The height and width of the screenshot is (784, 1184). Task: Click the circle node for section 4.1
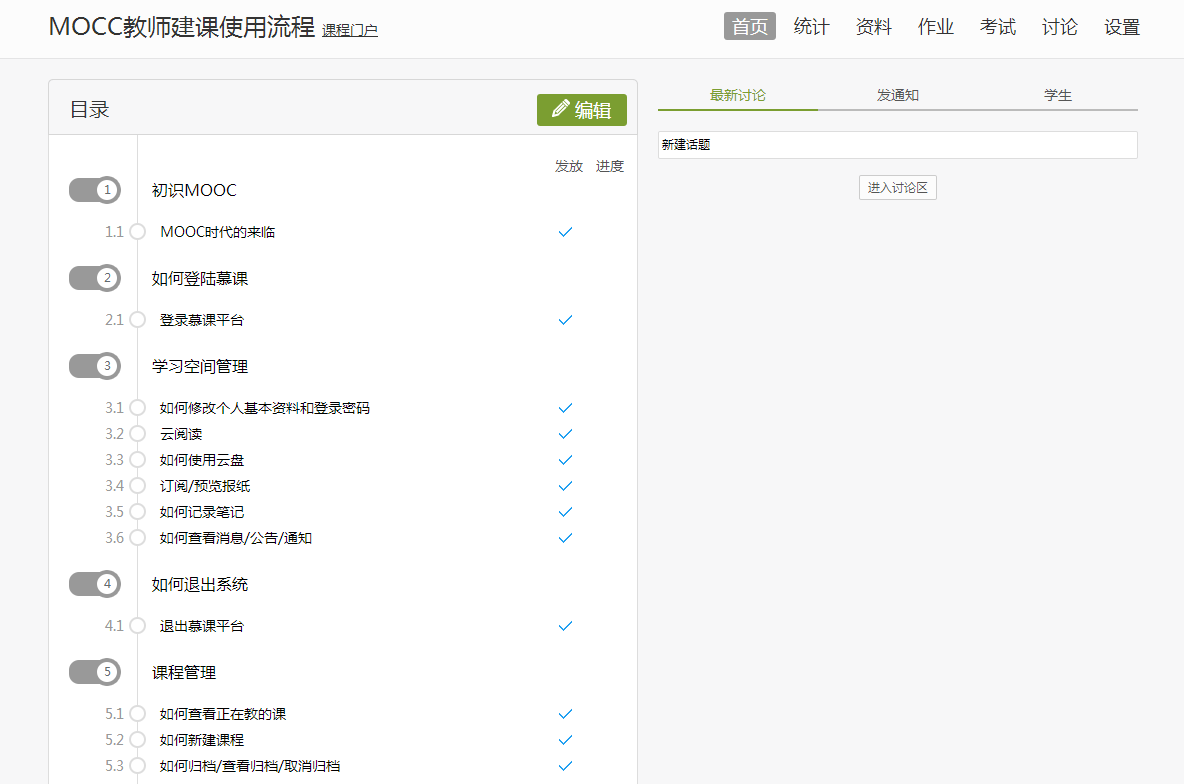(137, 626)
